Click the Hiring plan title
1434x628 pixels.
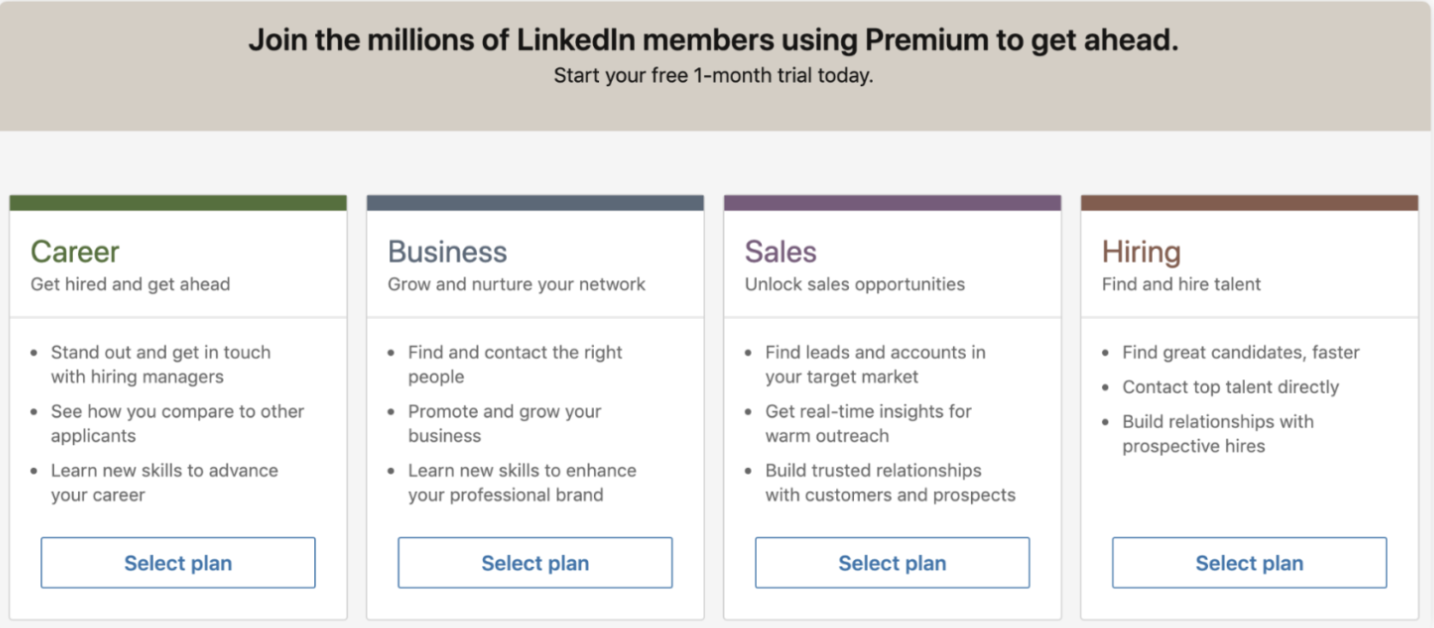(1141, 251)
